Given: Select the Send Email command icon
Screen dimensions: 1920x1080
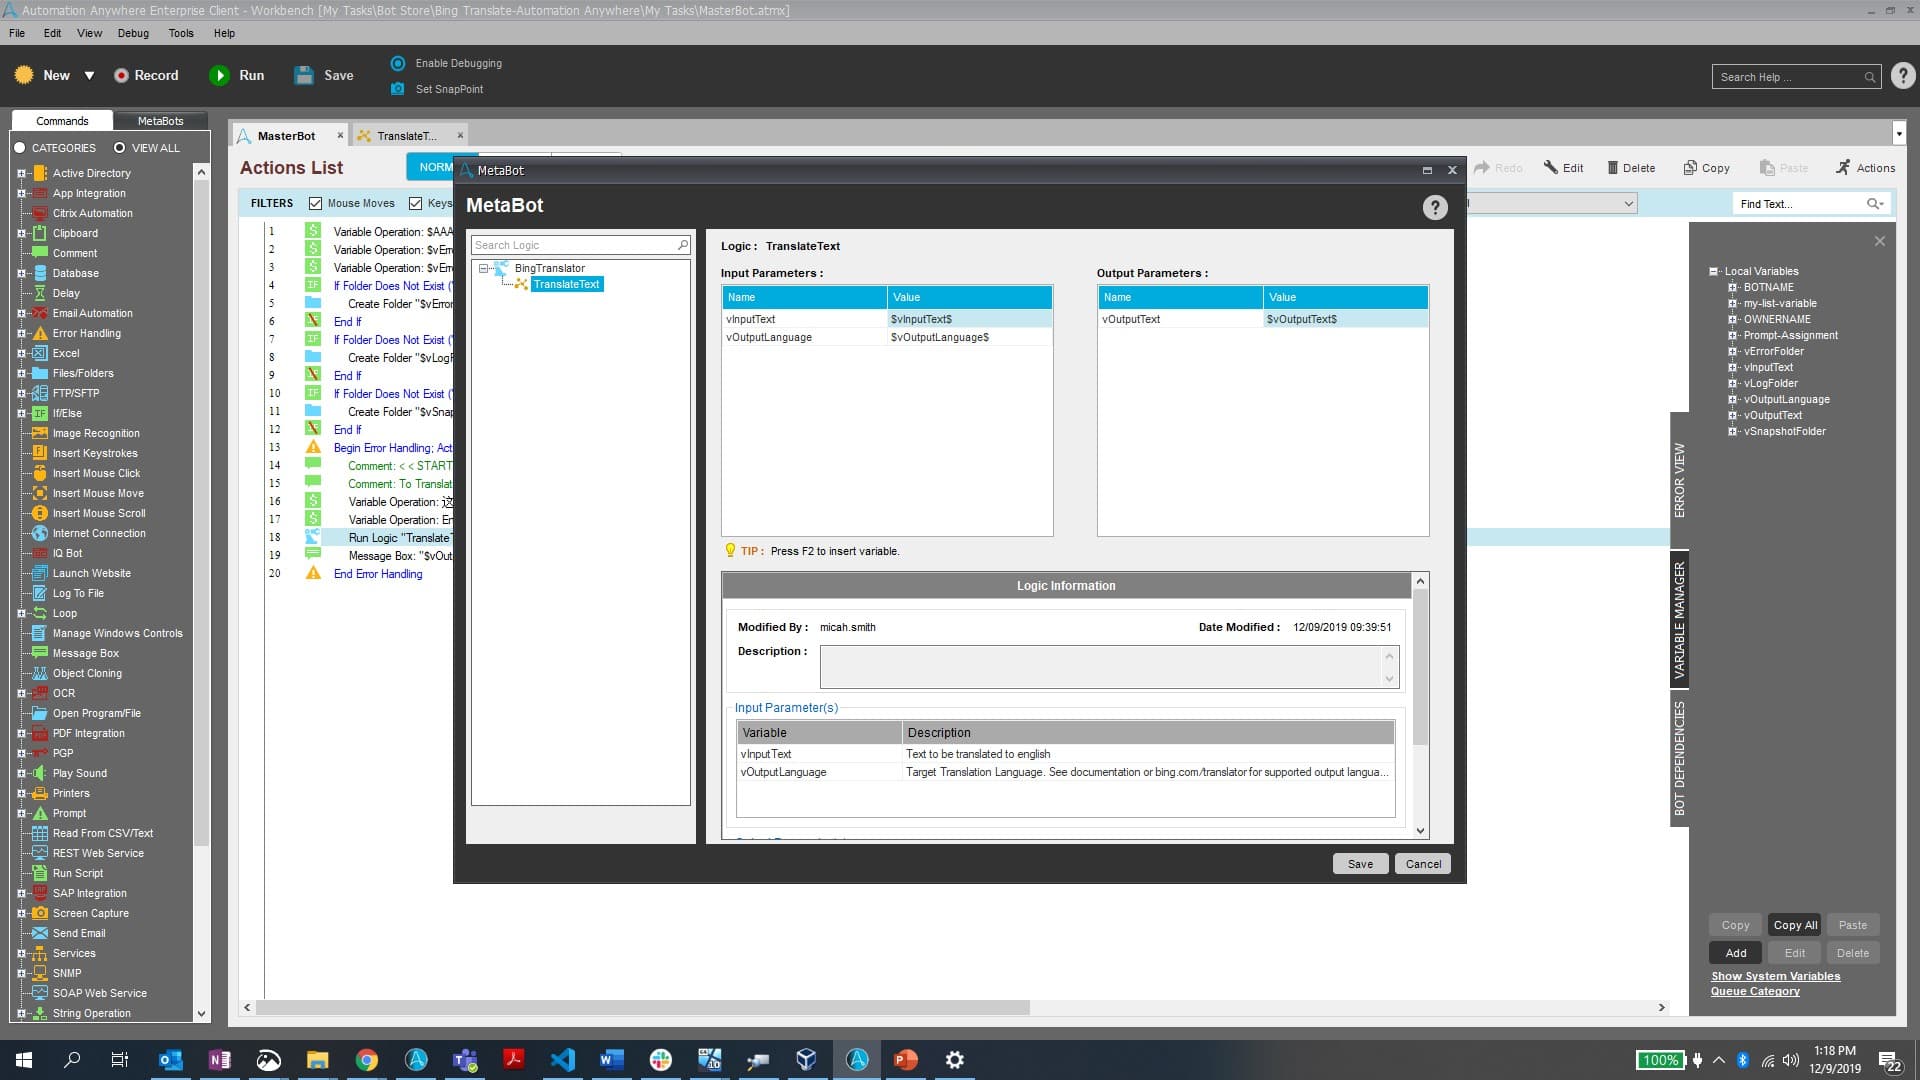Looking at the screenshot, I should coord(40,933).
